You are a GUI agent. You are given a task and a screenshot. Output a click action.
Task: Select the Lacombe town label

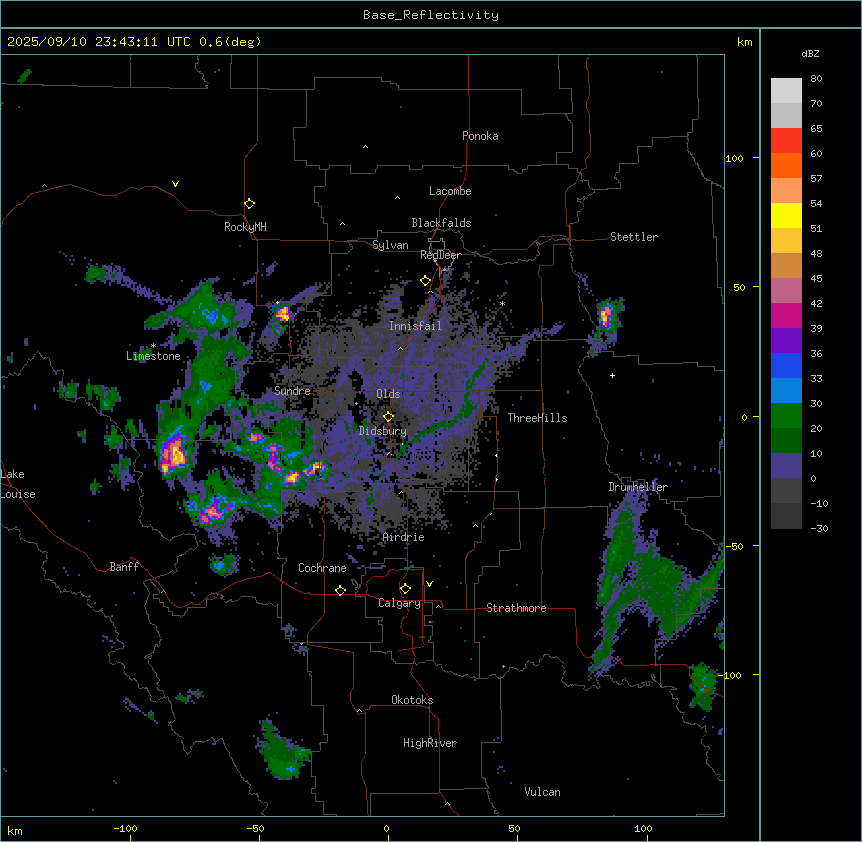click(450, 191)
